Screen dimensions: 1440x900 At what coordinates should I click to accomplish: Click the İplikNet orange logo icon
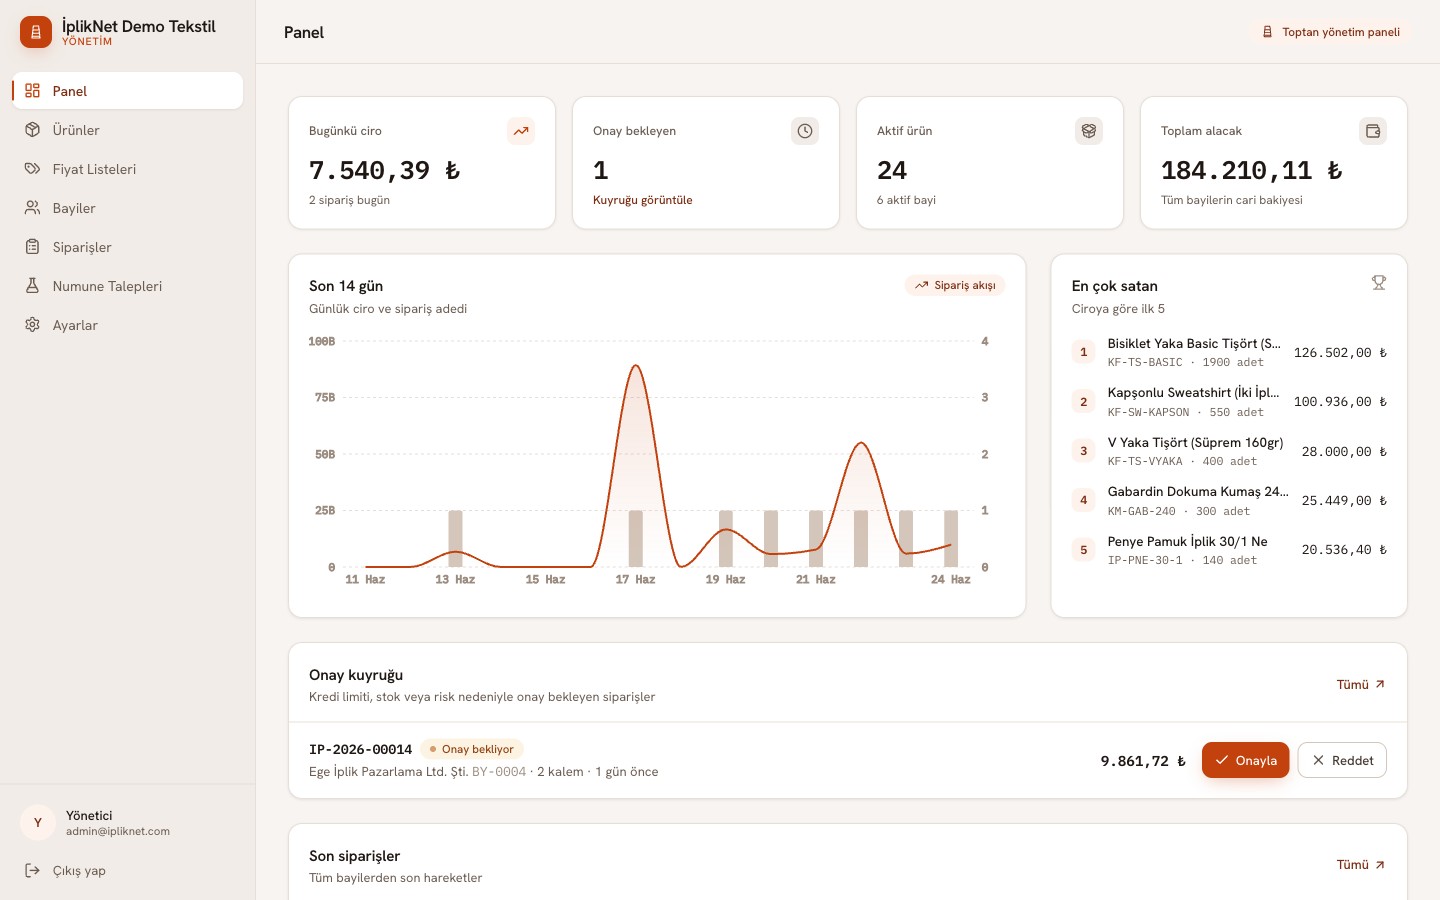(x=36, y=32)
